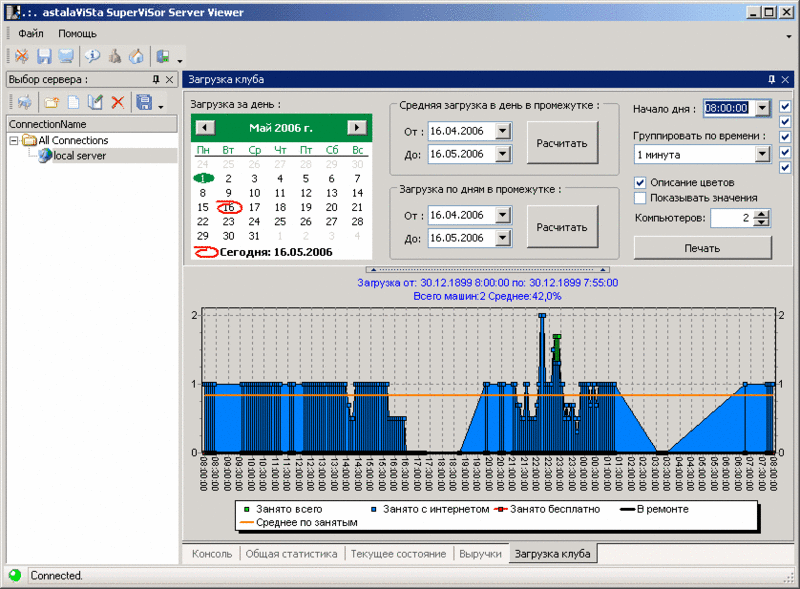800x589 pixels.
Task: Collapse the All Connections tree node
Action: pyautogui.click(x=14, y=140)
